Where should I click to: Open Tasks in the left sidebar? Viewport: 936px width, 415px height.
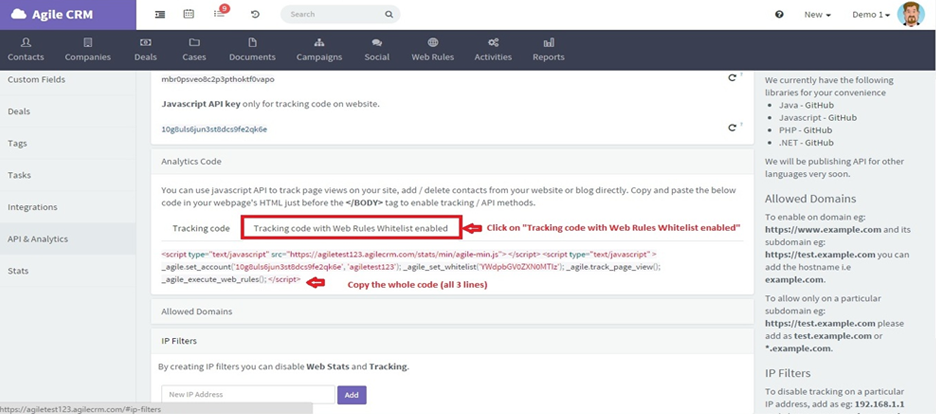coord(68,175)
